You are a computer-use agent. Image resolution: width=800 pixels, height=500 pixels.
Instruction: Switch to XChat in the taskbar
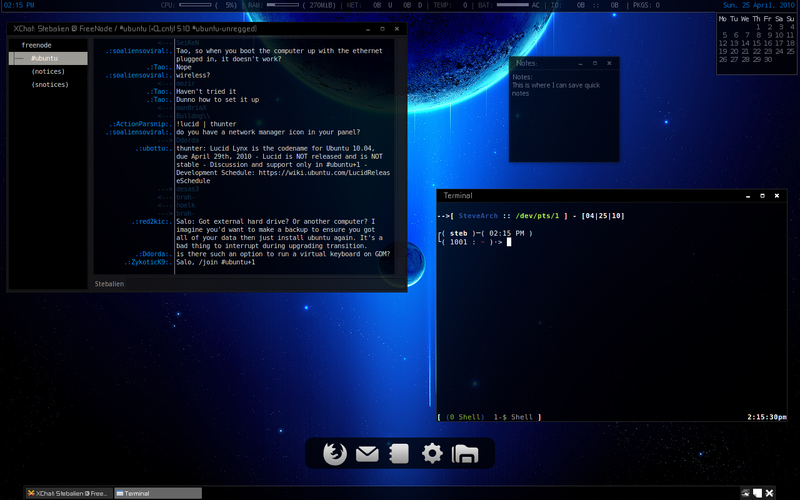pos(70,493)
